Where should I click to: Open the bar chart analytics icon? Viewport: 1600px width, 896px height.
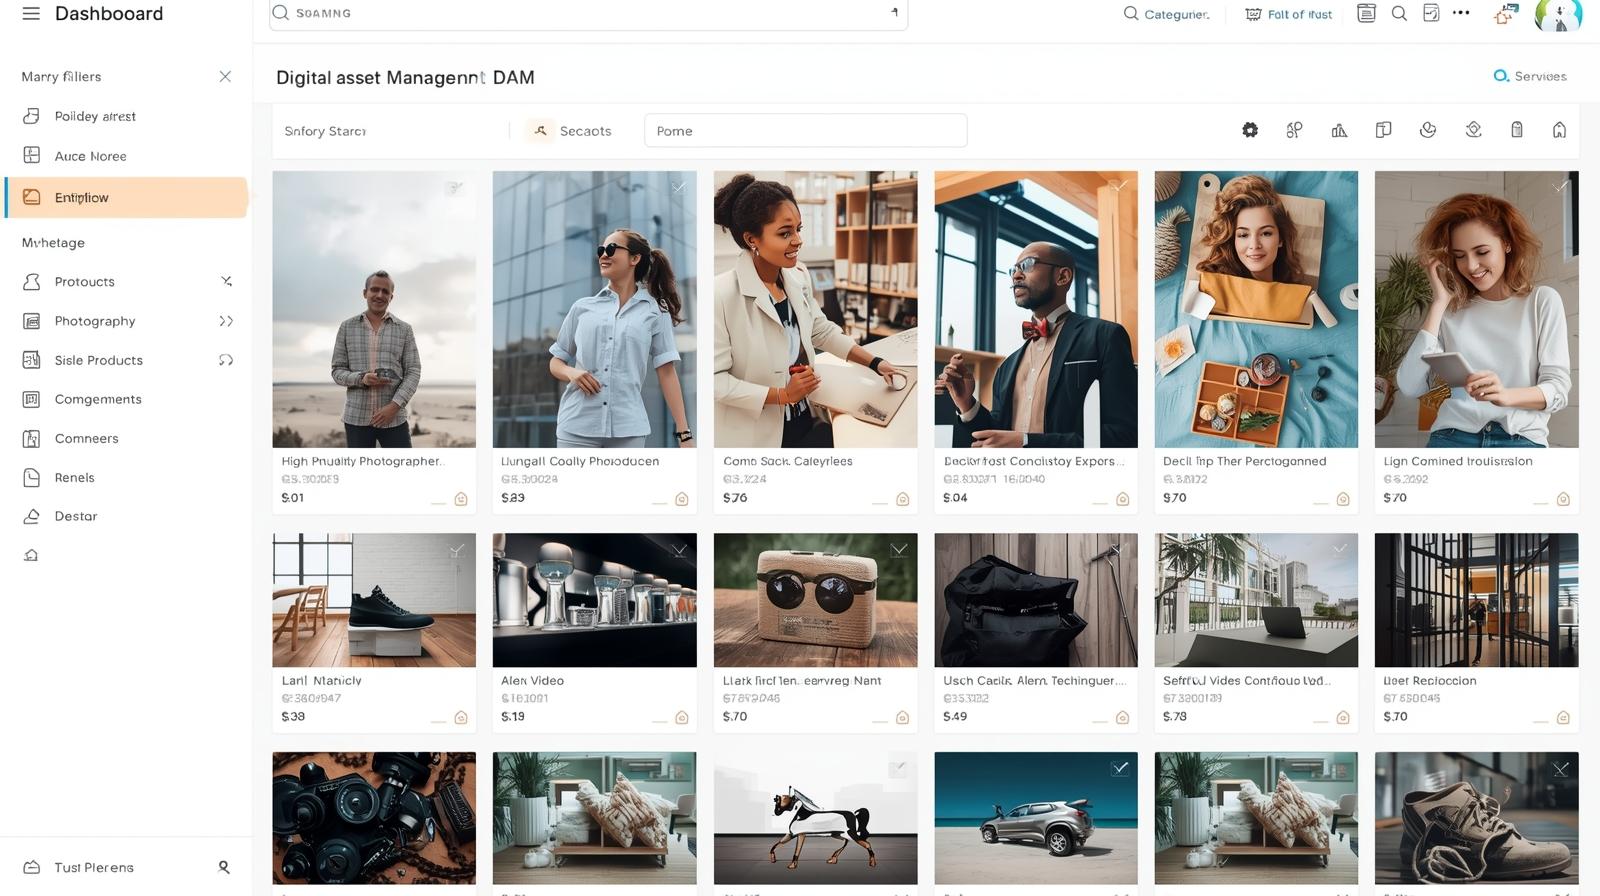coord(1339,130)
